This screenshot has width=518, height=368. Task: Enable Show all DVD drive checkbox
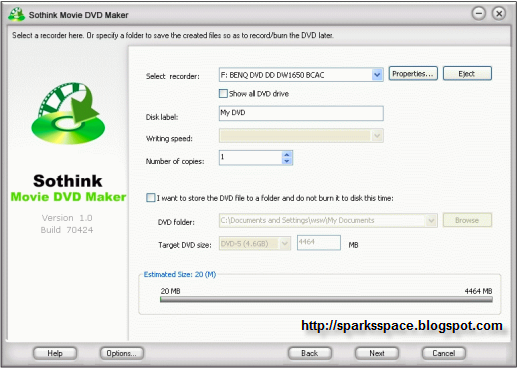coord(223,94)
